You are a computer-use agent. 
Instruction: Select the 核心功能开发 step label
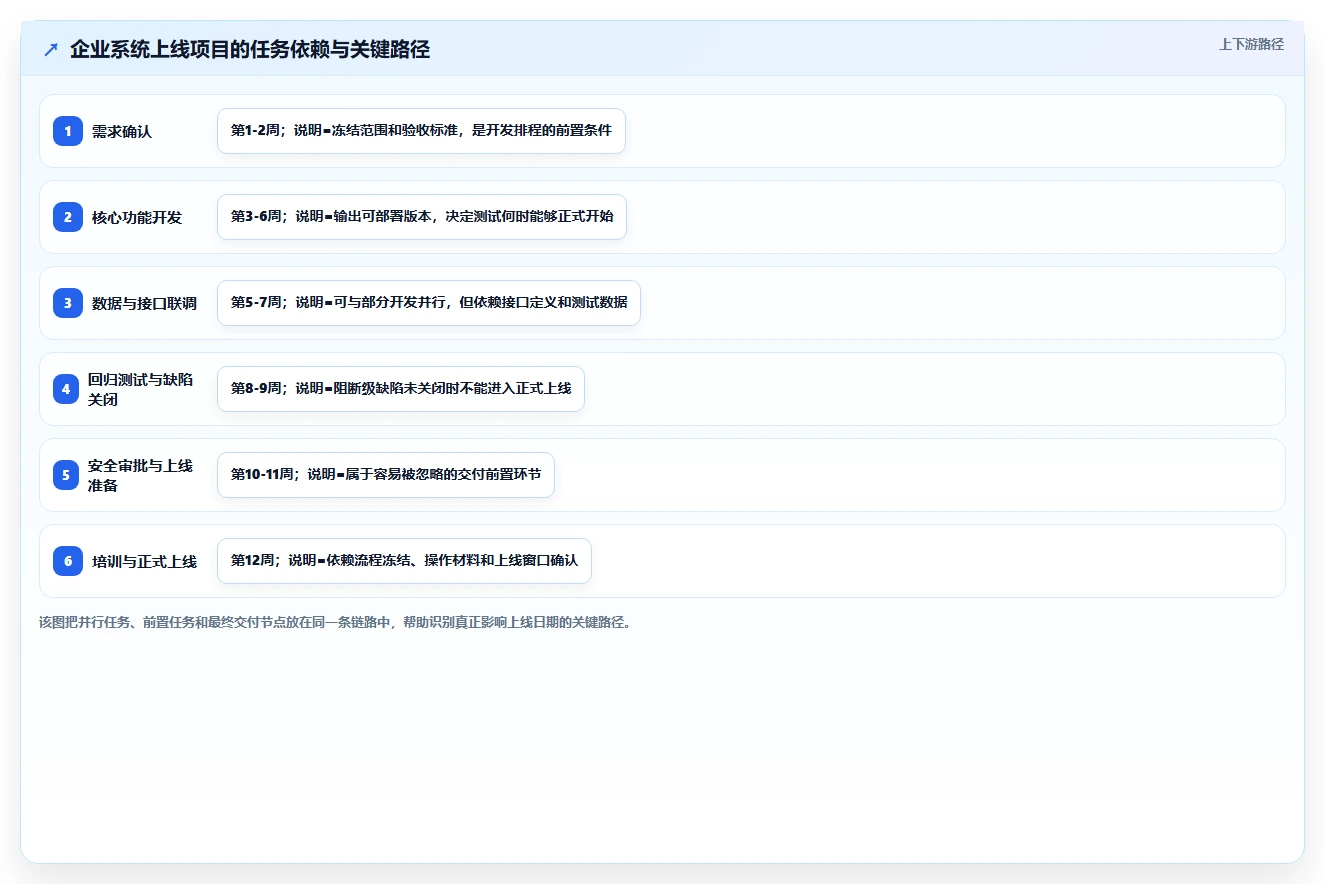[137, 217]
